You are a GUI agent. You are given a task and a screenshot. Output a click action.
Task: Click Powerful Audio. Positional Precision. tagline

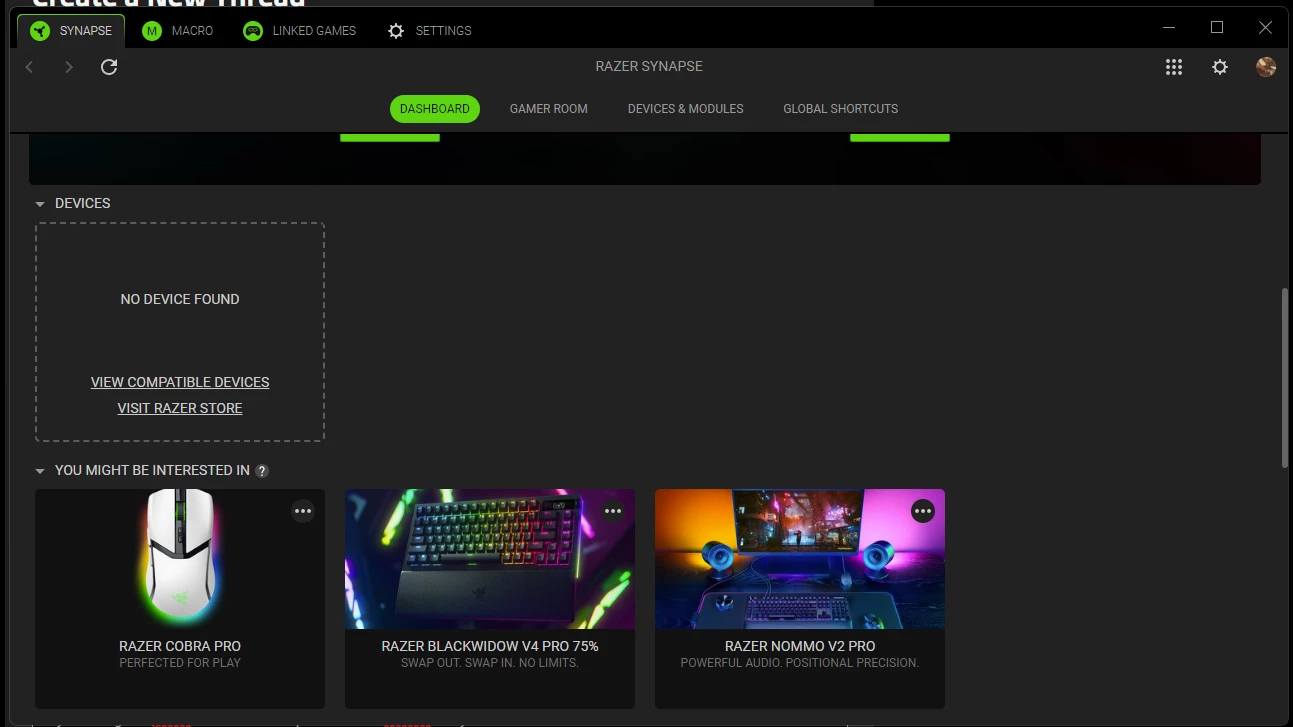(x=800, y=663)
